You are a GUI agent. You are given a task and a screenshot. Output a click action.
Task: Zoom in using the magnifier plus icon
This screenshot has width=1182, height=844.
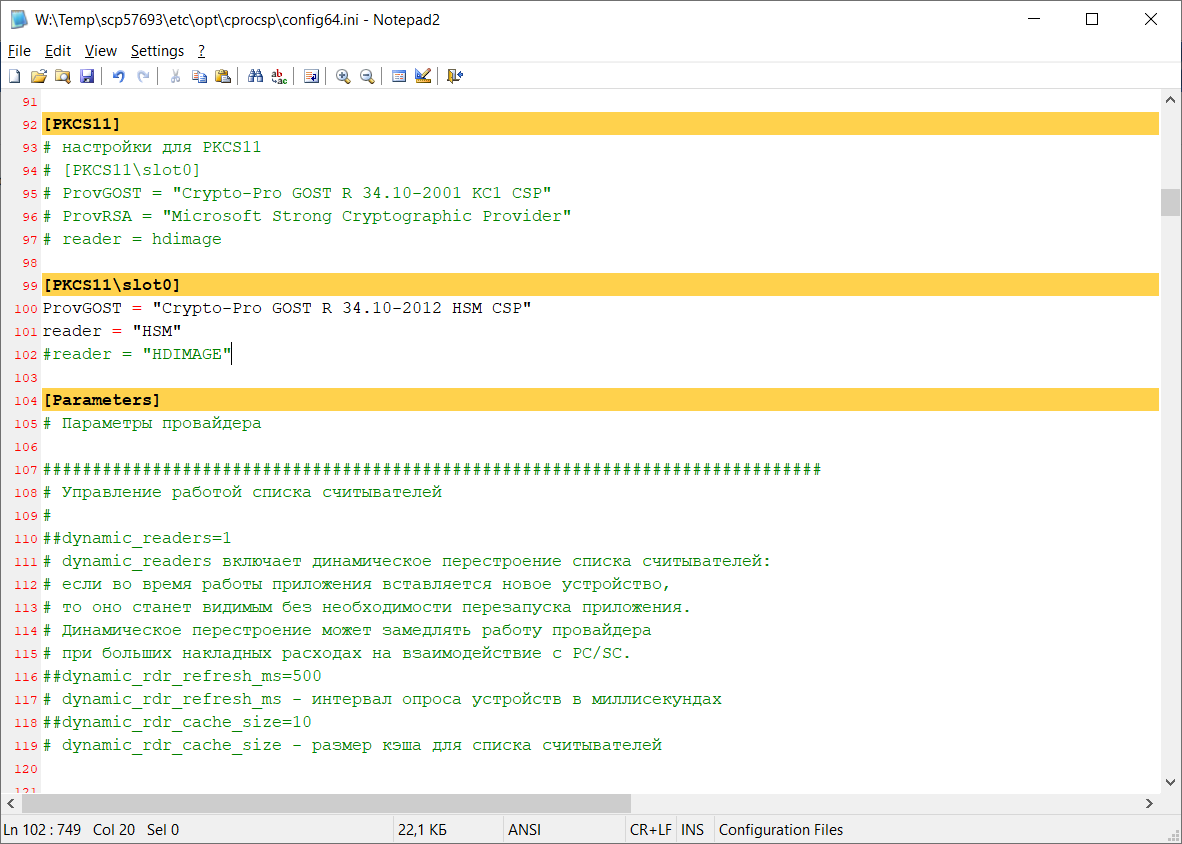point(343,76)
